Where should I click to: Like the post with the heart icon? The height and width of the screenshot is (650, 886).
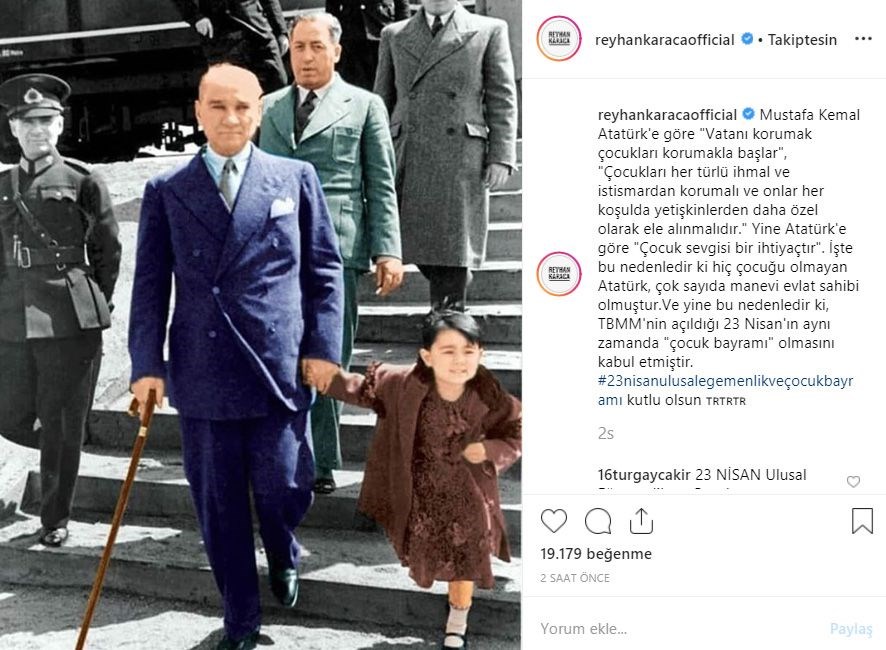554,521
